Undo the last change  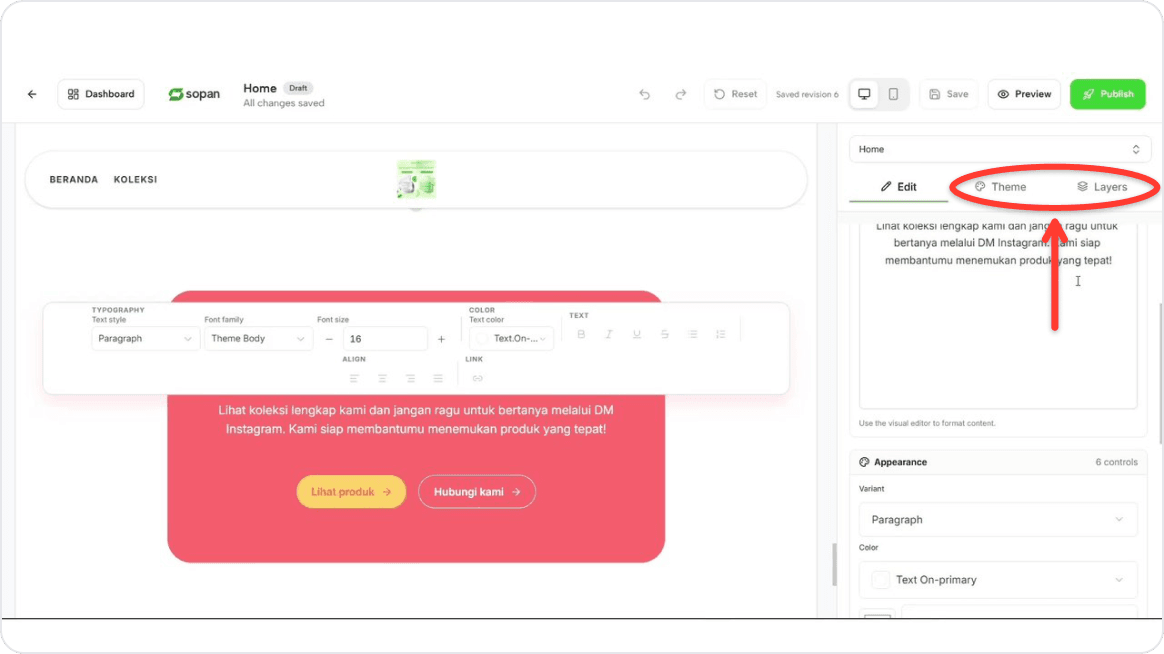(x=644, y=94)
